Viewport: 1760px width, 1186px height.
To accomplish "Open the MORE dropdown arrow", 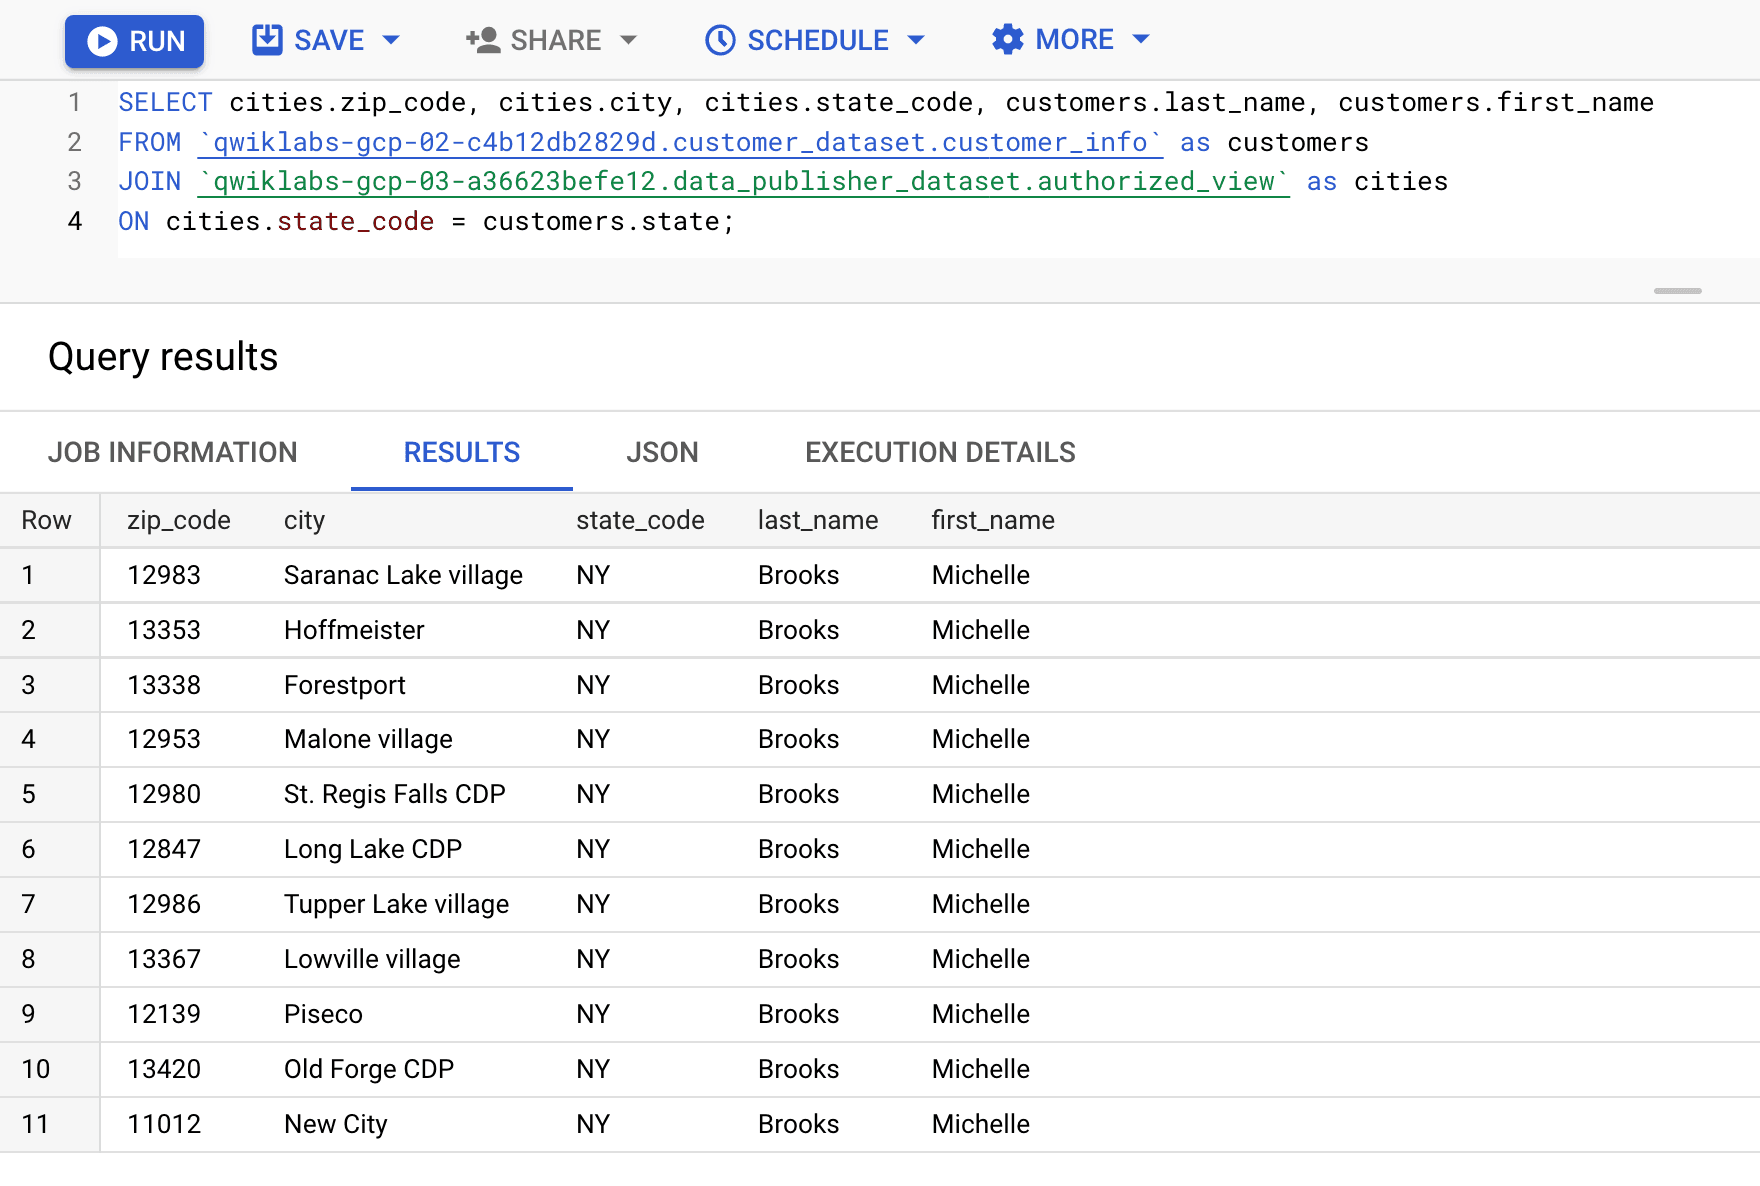I will [x=1141, y=39].
